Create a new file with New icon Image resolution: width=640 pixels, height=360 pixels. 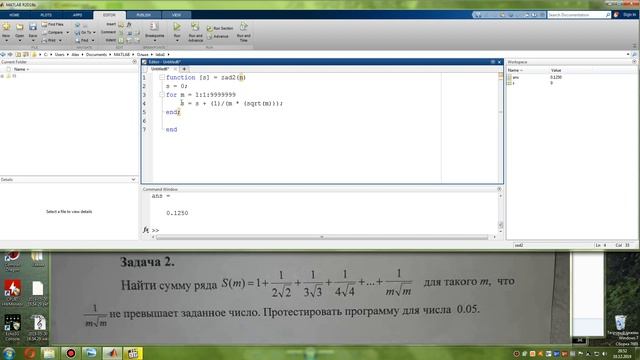pos(6,27)
